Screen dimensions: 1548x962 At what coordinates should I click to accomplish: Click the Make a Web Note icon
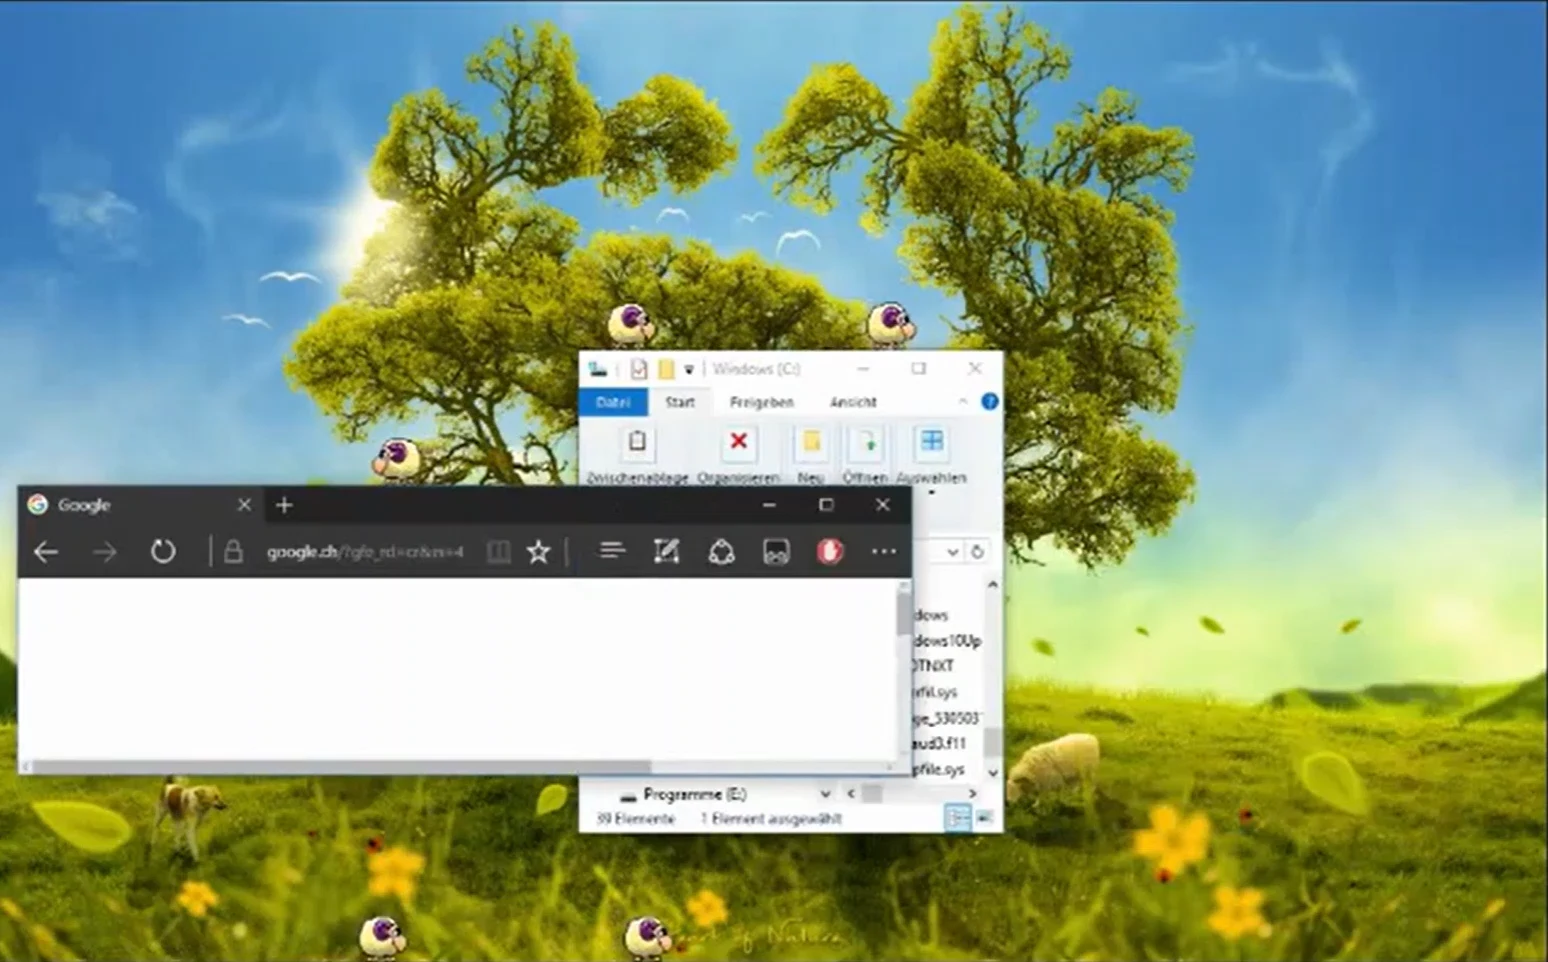666,551
